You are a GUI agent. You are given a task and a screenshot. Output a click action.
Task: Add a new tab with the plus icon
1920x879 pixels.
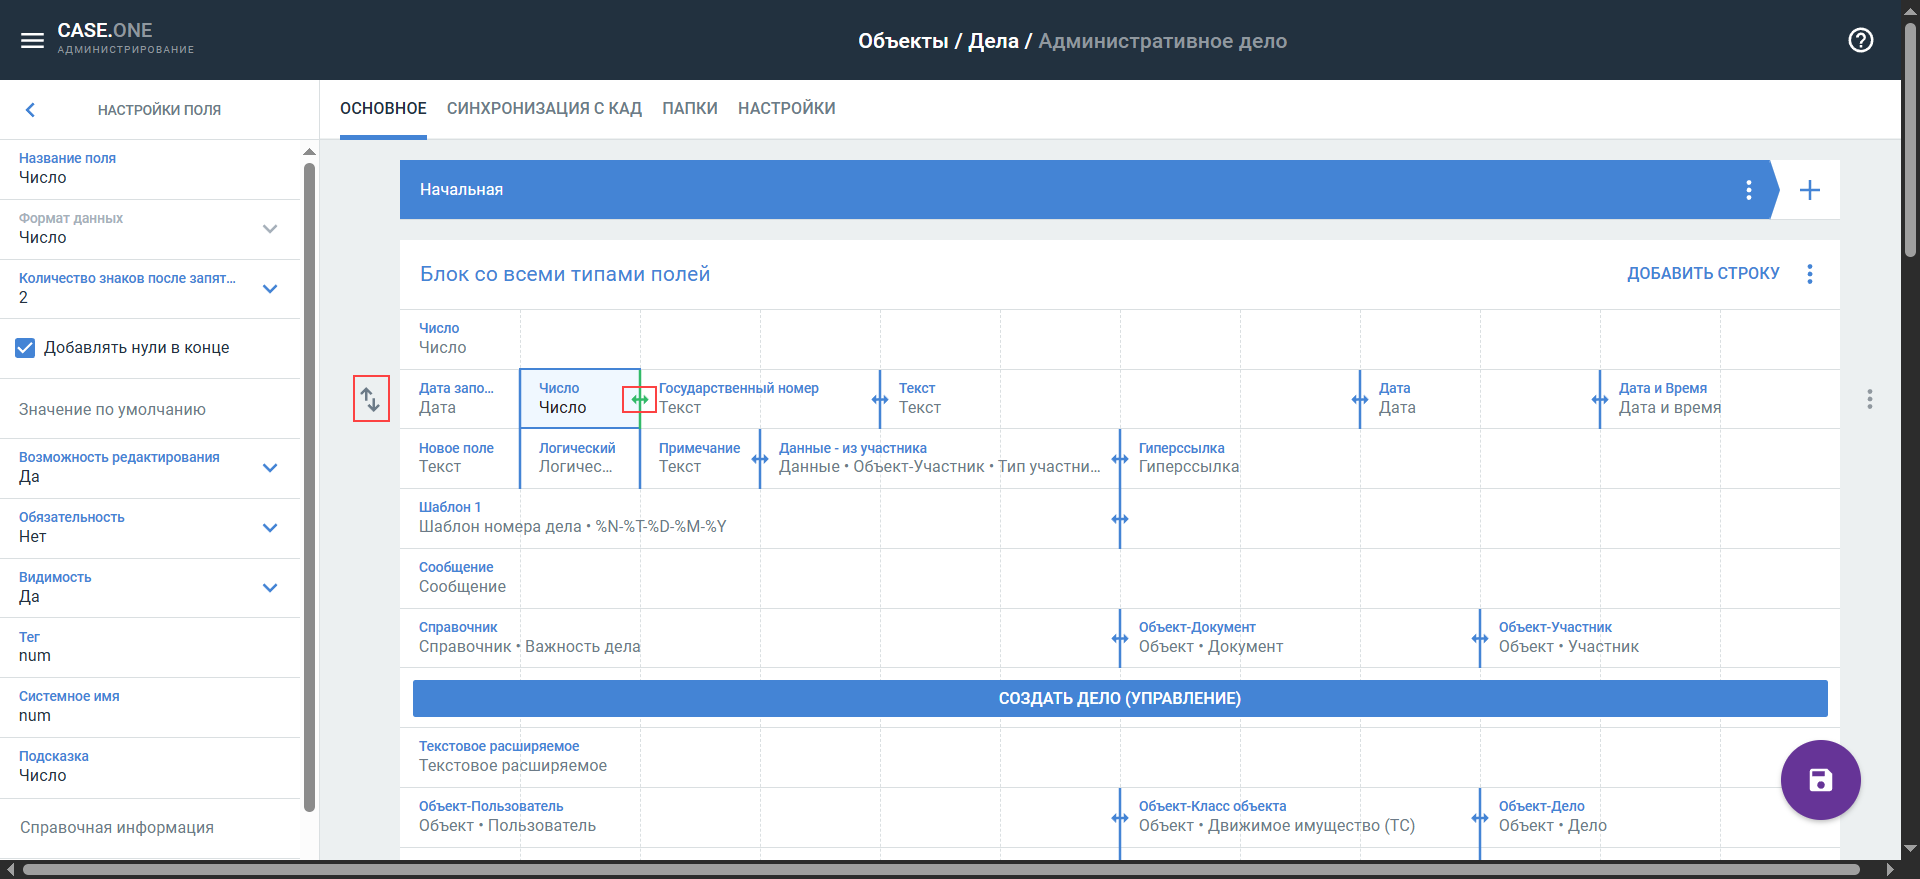pos(1809,190)
